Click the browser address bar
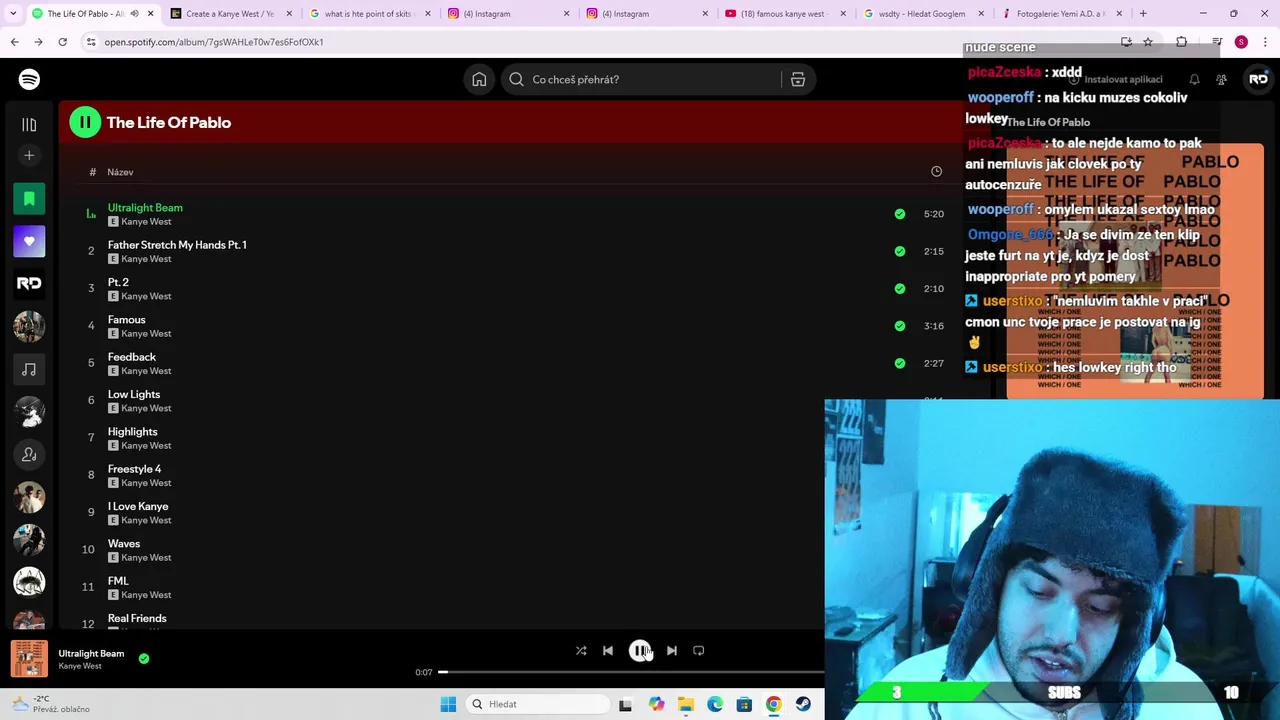The width and height of the screenshot is (1280, 720). tap(600, 42)
